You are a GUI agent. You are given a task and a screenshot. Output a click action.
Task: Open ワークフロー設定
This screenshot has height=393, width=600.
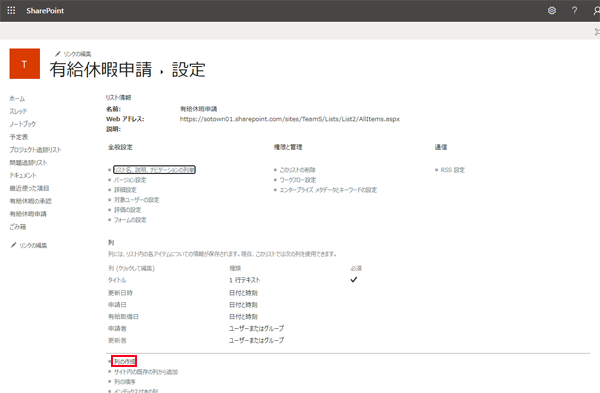[298, 180]
